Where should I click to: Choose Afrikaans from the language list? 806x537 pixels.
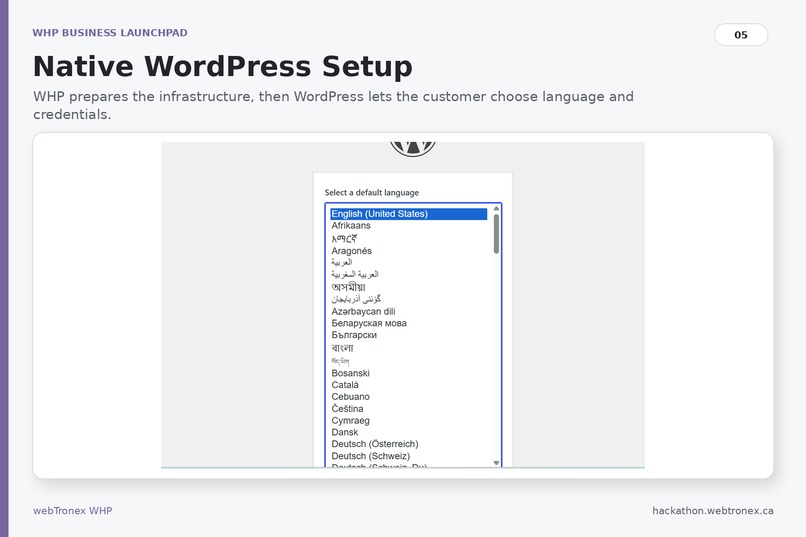coord(351,226)
